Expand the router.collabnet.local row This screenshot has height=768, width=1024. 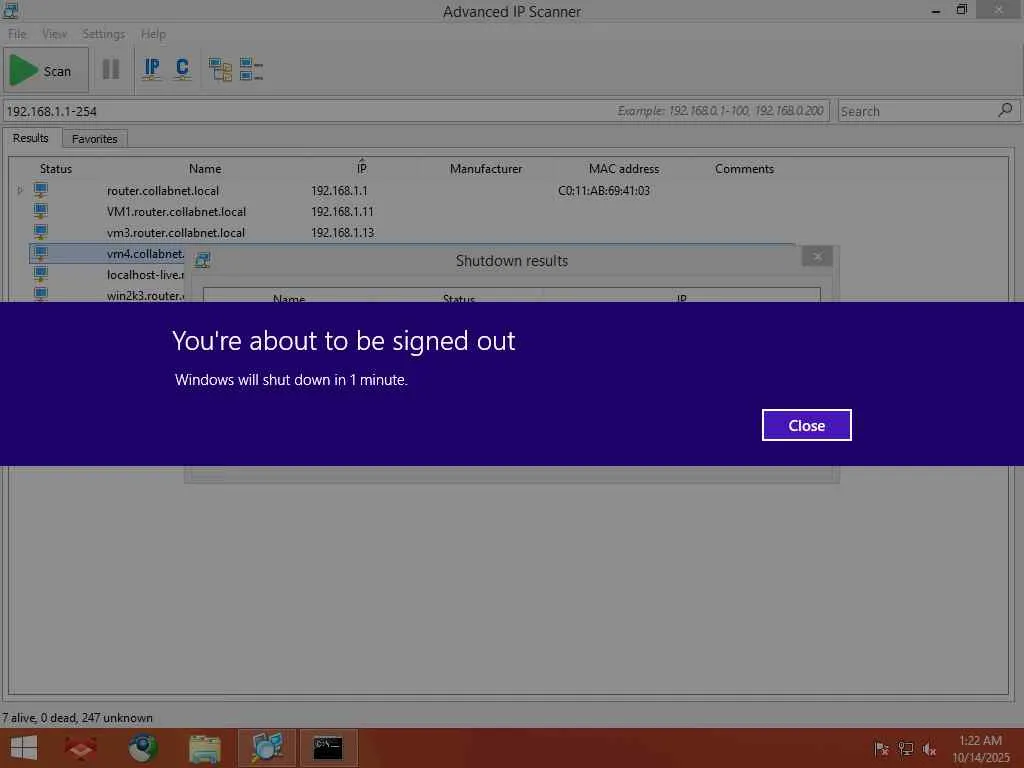[x=20, y=191]
